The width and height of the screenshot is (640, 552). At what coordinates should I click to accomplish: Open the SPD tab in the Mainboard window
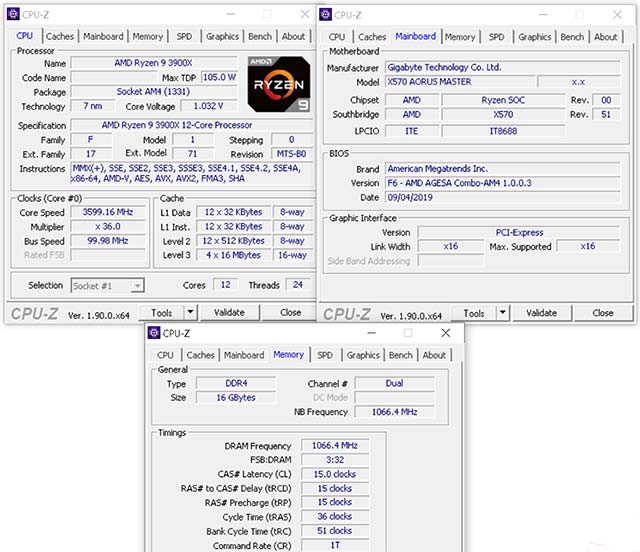coord(496,37)
